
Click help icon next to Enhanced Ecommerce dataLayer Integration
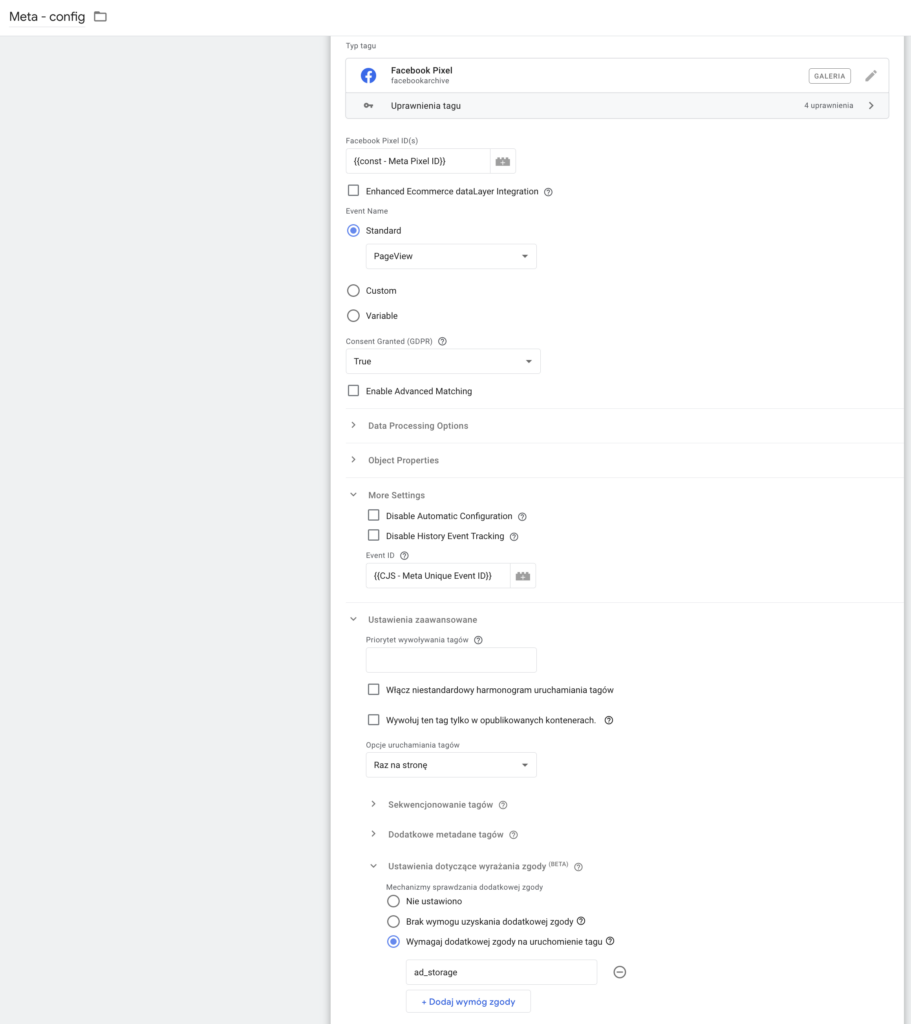[x=548, y=192]
